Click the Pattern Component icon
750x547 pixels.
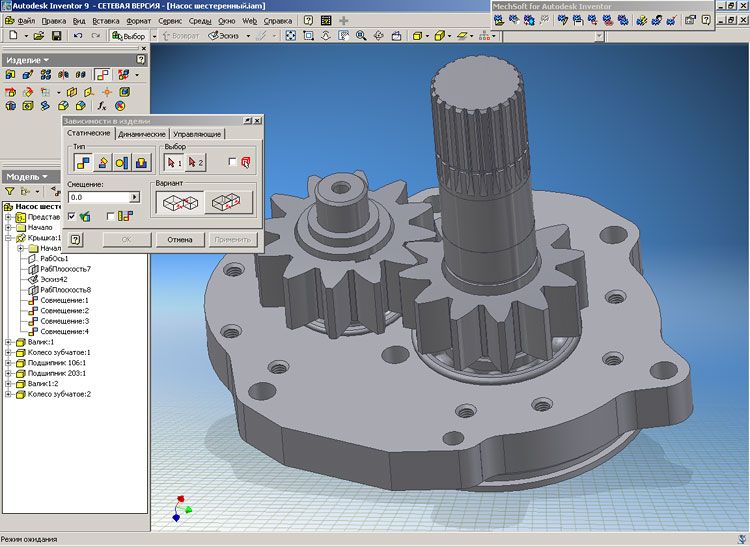(45, 75)
